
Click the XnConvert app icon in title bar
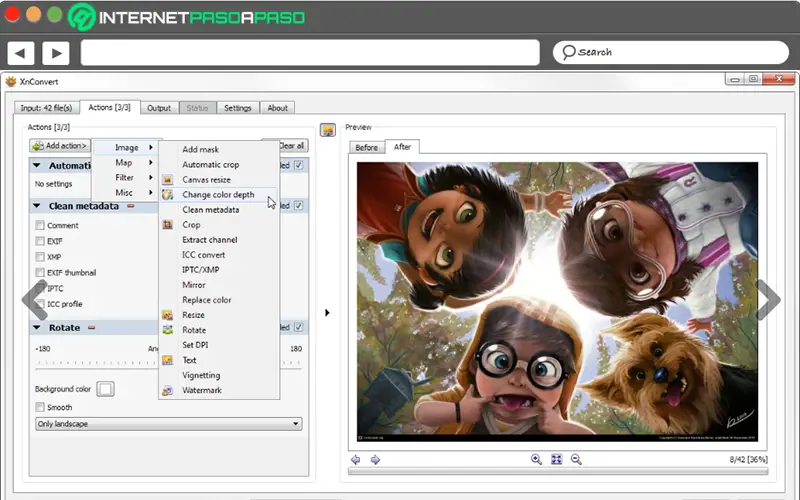coord(11,81)
